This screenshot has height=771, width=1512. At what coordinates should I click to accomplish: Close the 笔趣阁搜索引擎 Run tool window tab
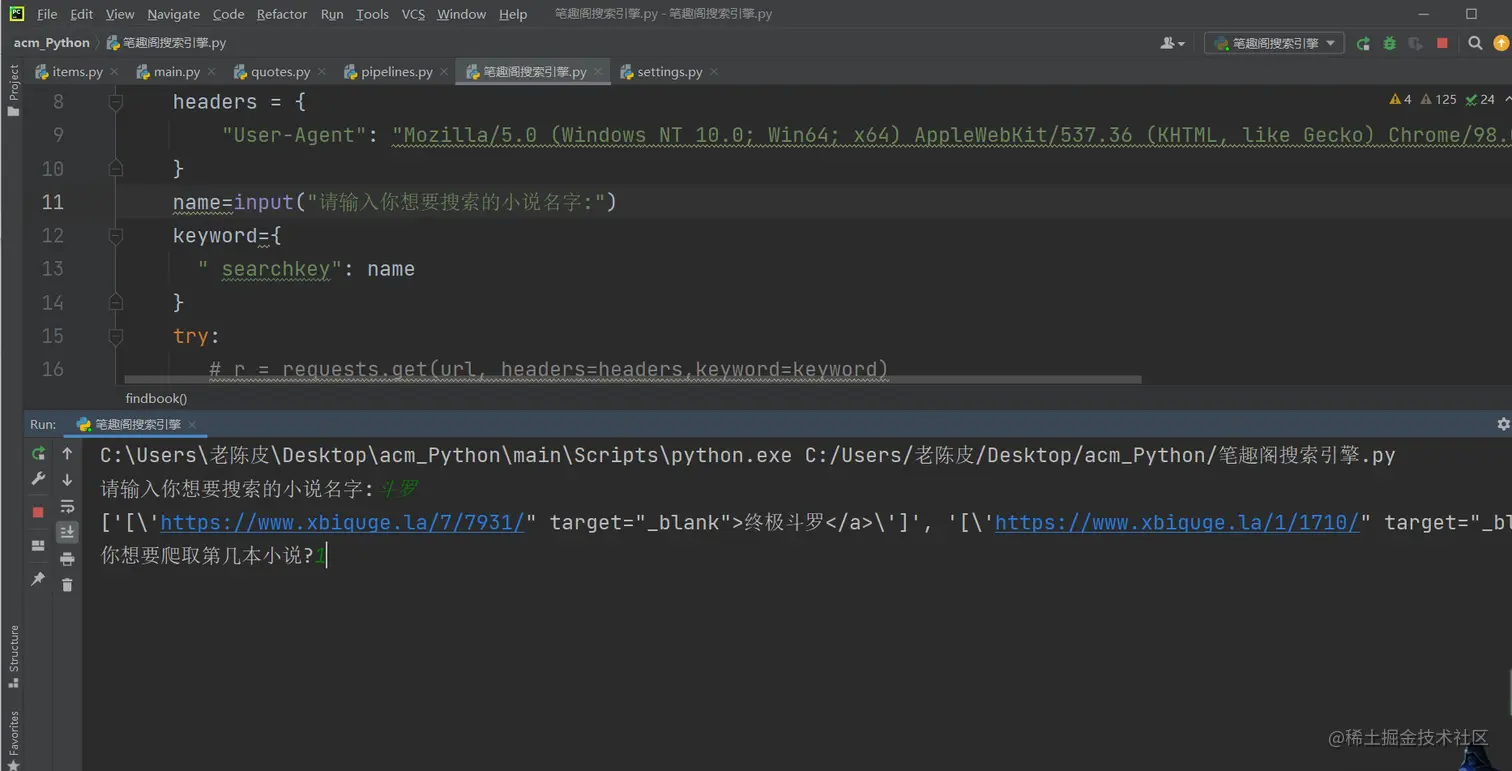pos(192,425)
